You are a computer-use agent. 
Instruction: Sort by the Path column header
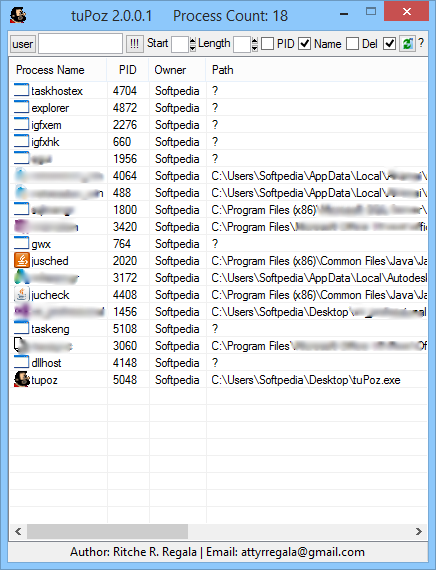tap(317, 70)
